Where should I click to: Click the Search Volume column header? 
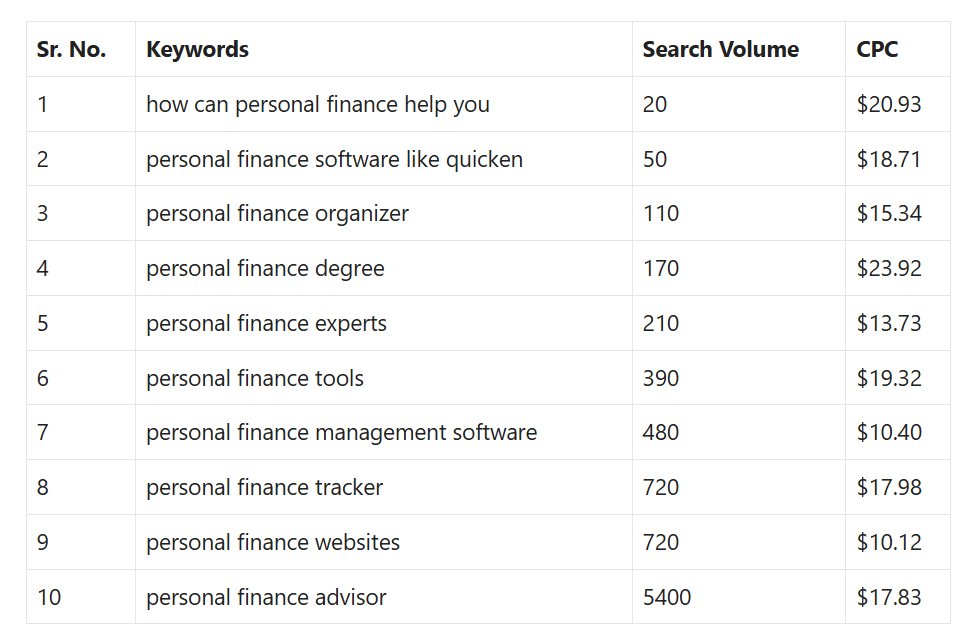click(720, 49)
